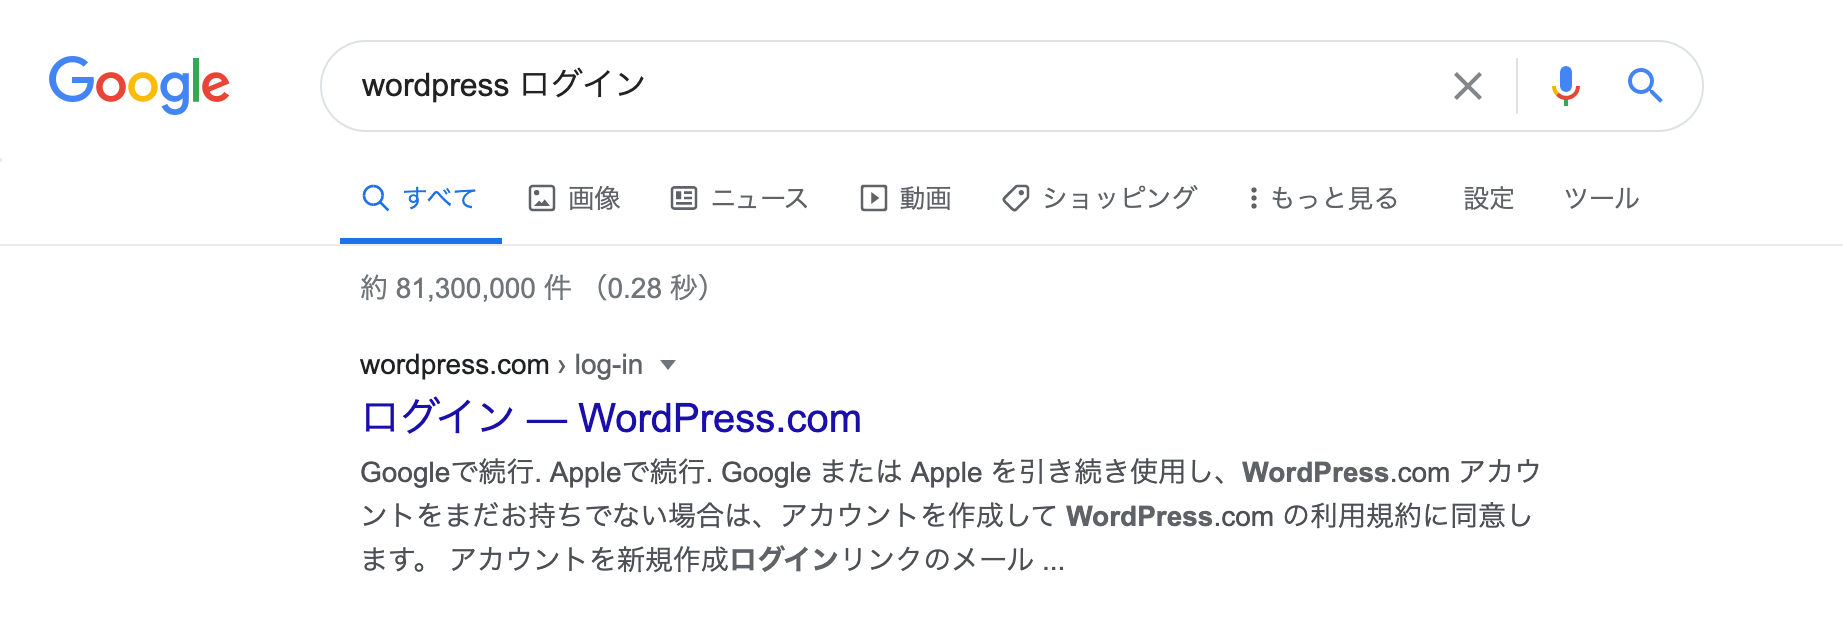Expand the もっと見る menu label

coord(1334,198)
